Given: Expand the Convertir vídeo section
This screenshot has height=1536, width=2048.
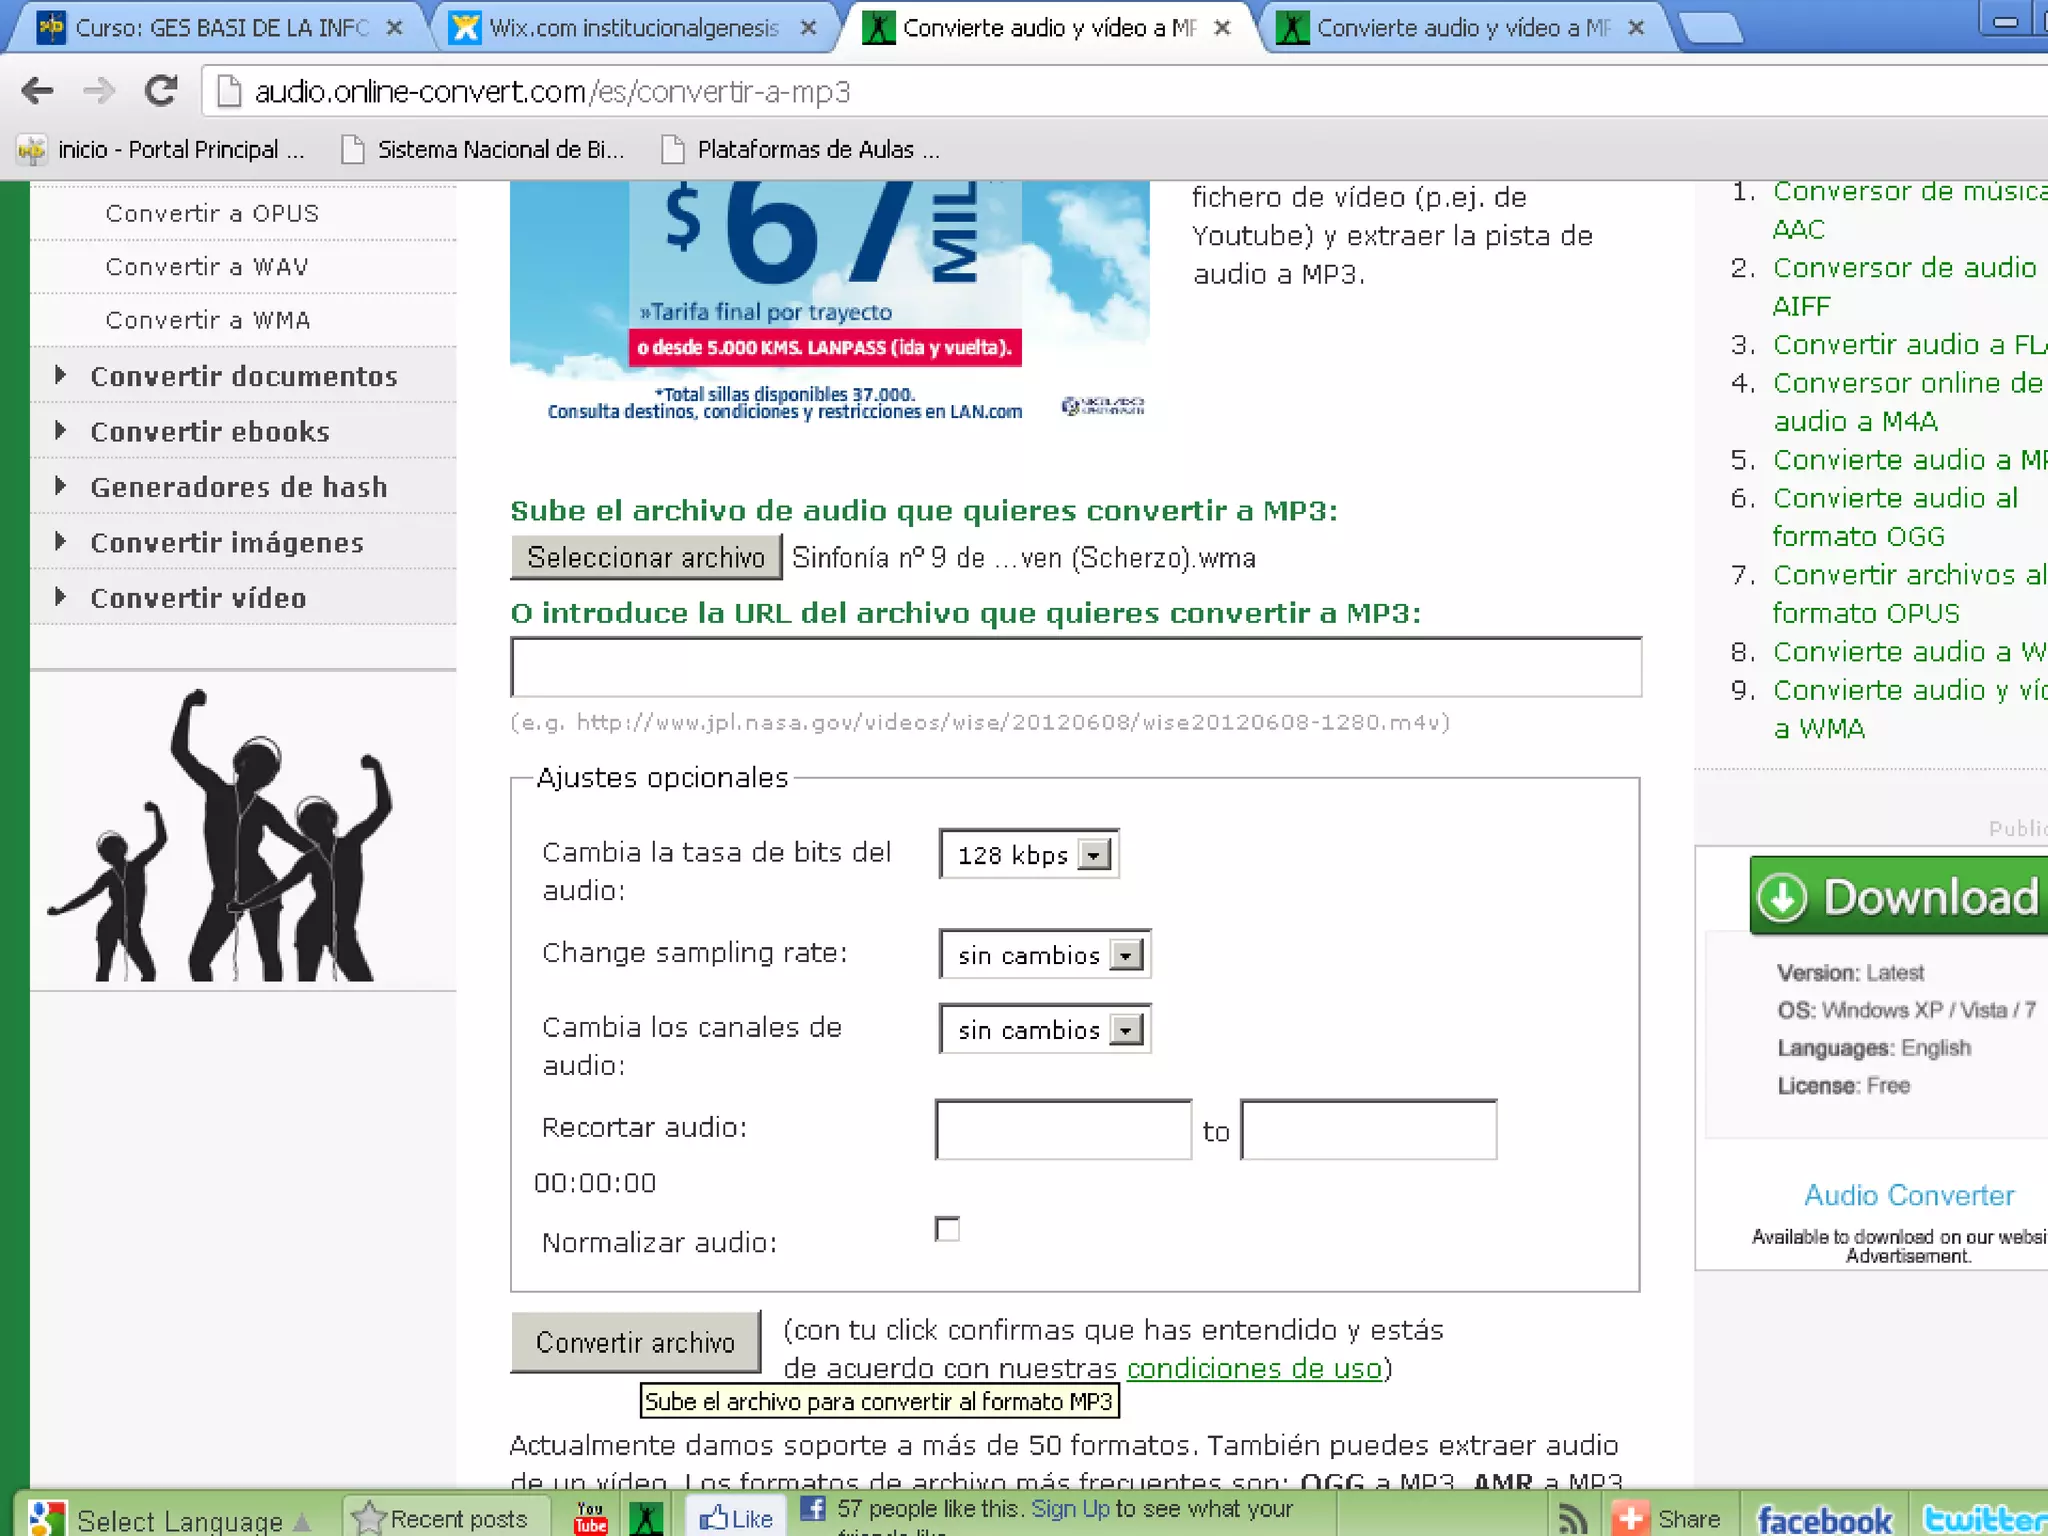Looking at the screenshot, I should point(198,598).
